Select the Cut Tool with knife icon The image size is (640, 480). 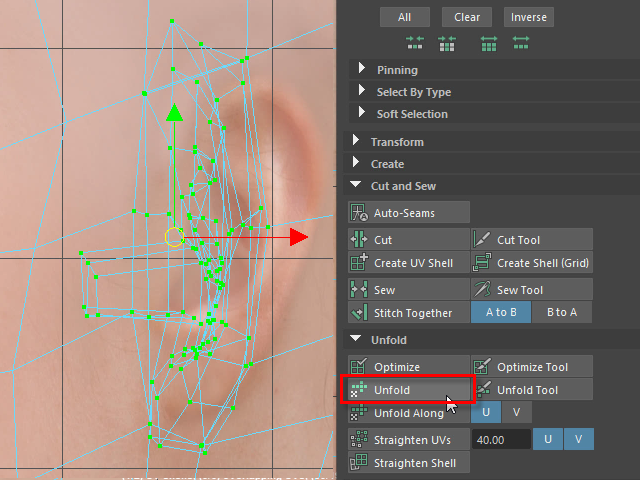482,240
